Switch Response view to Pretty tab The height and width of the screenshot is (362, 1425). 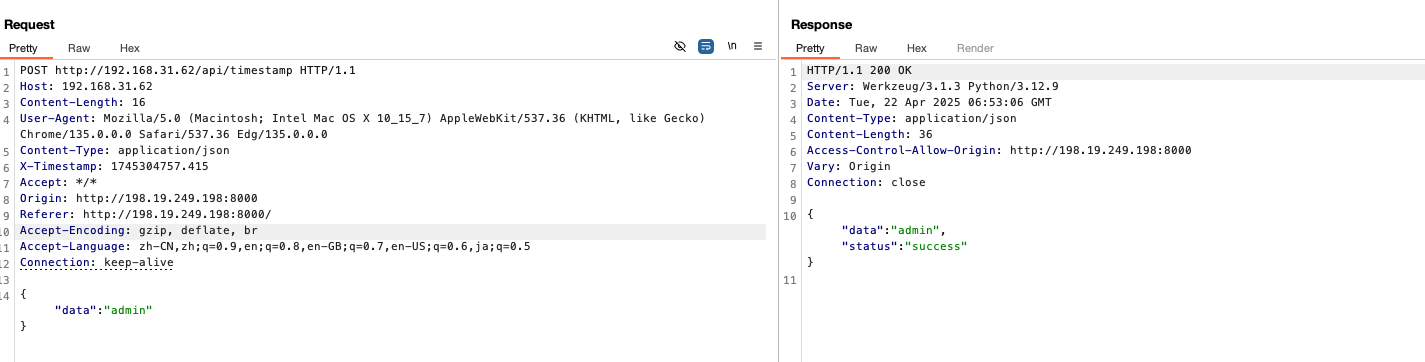click(810, 48)
